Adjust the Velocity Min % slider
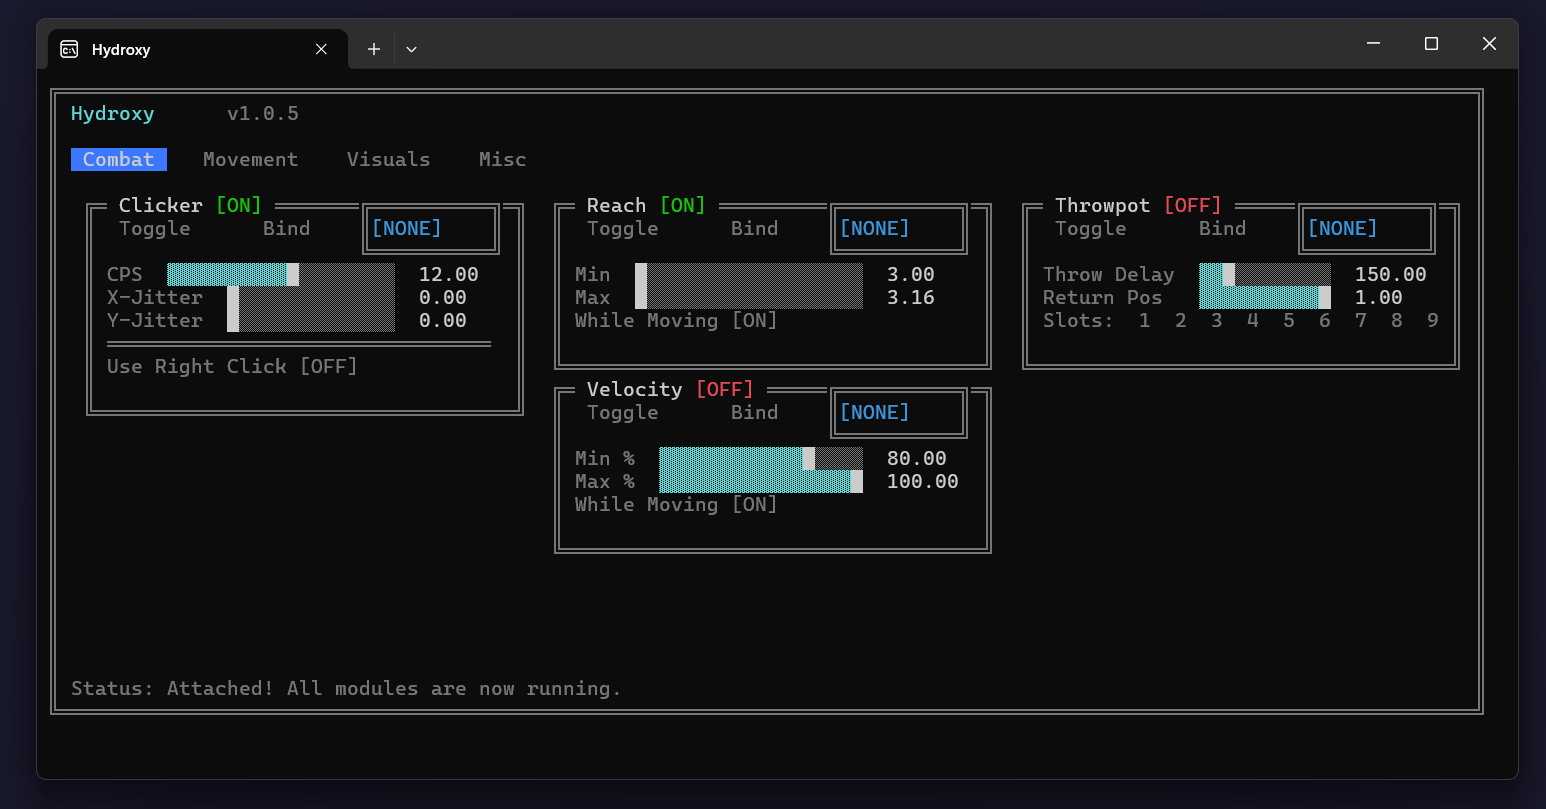1546x809 pixels. coord(761,459)
